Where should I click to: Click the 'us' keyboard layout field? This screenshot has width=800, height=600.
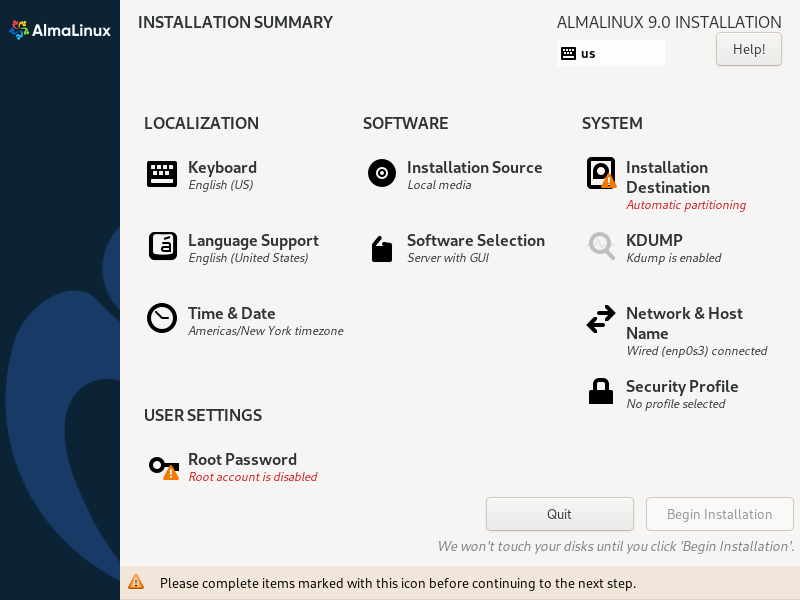tap(611, 53)
